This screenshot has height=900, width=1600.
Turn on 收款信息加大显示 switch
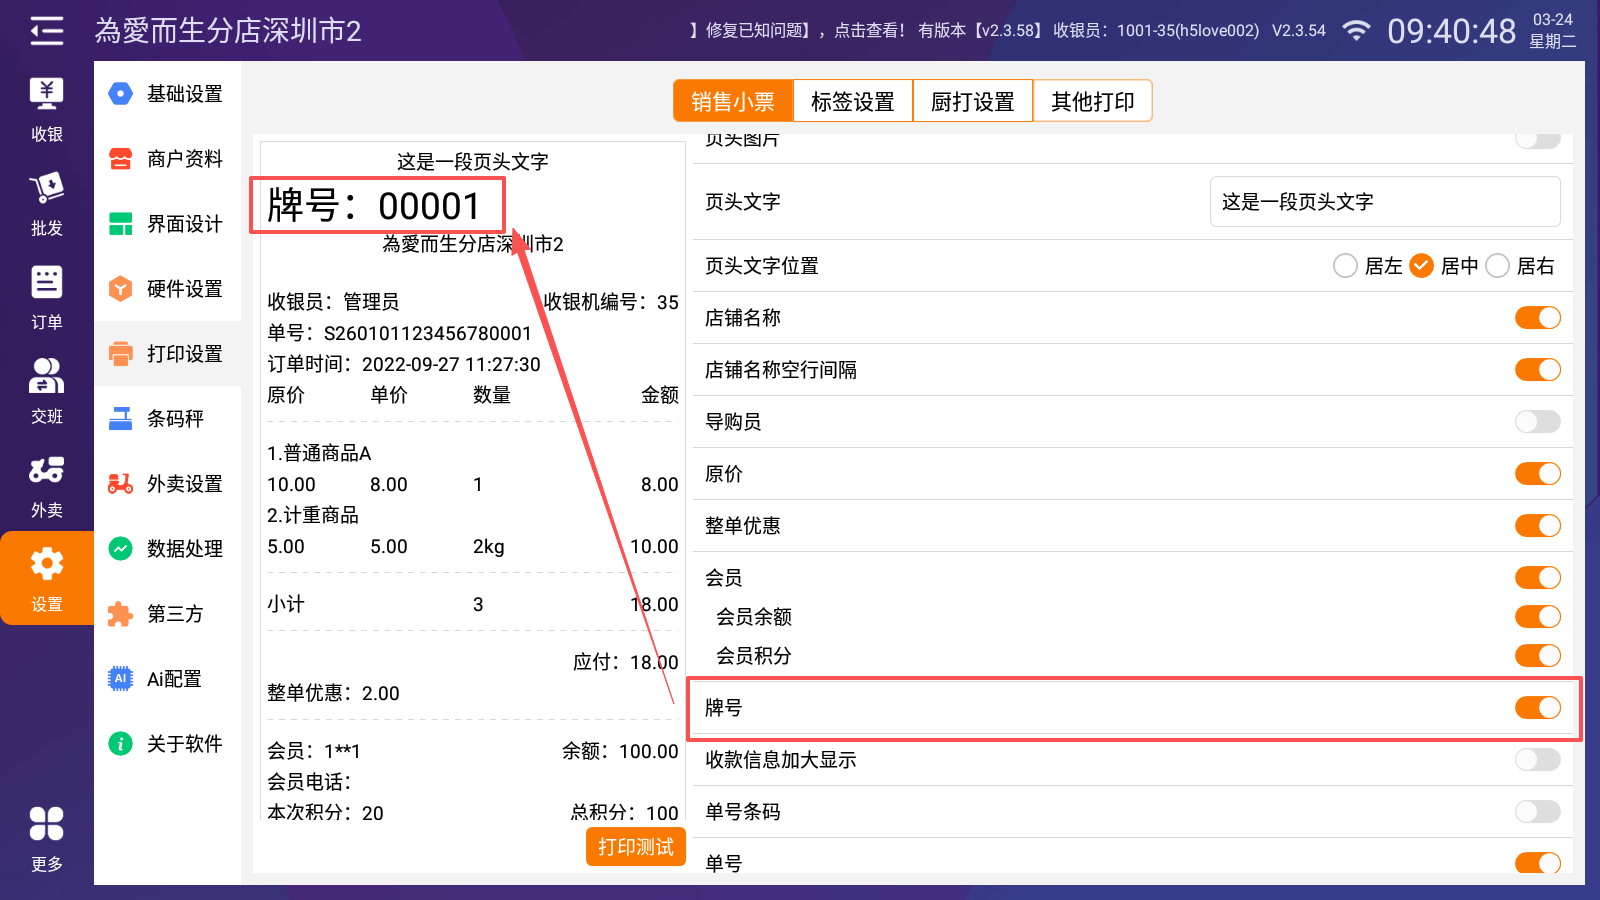[1537, 760]
